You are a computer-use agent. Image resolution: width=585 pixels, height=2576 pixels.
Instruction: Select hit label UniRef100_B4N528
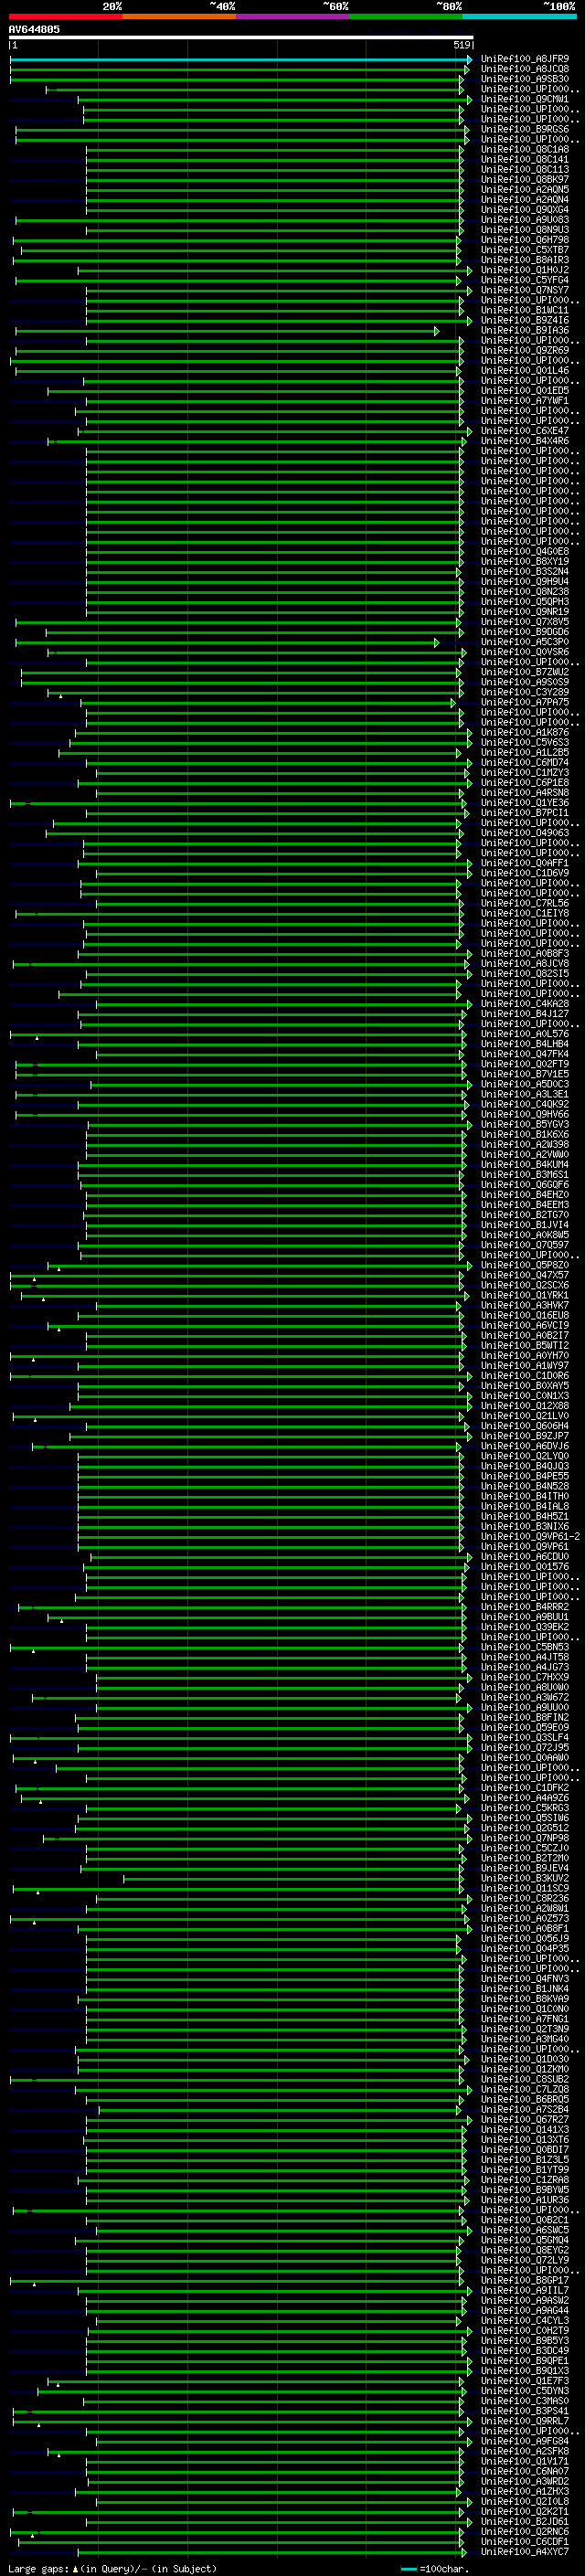(x=525, y=1486)
